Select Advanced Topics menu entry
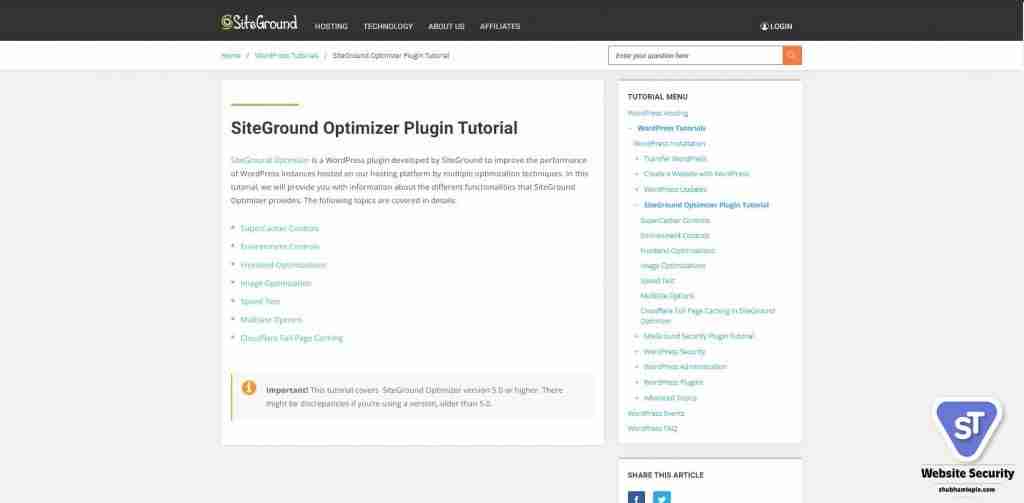The image size is (1024, 503). [670, 398]
